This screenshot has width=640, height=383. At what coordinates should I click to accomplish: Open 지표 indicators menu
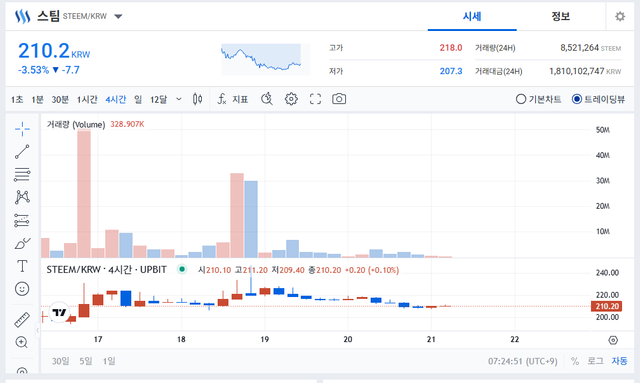click(x=233, y=99)
